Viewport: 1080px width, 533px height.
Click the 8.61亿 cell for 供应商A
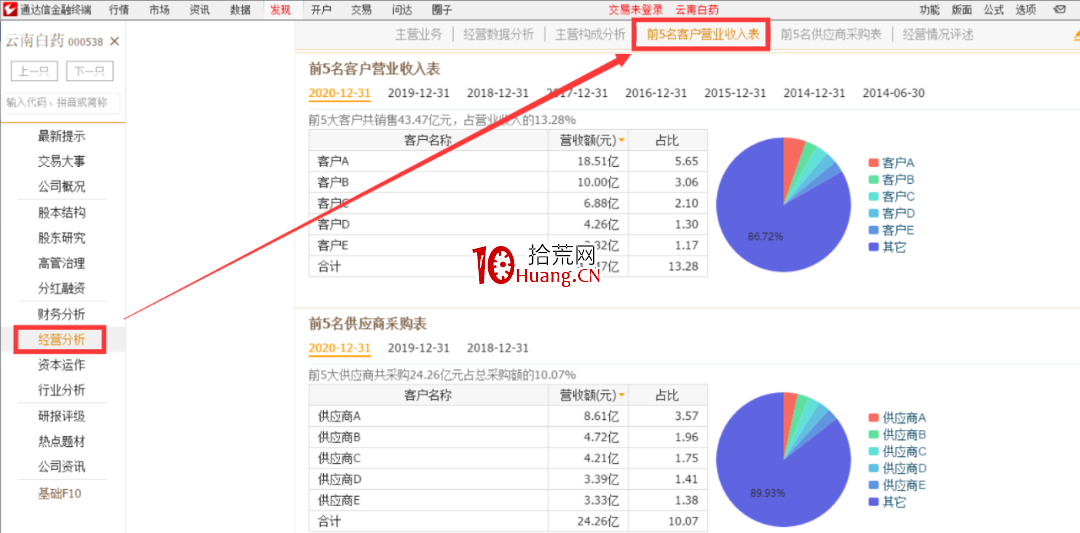pyautogui.click(x=589, y=416)
